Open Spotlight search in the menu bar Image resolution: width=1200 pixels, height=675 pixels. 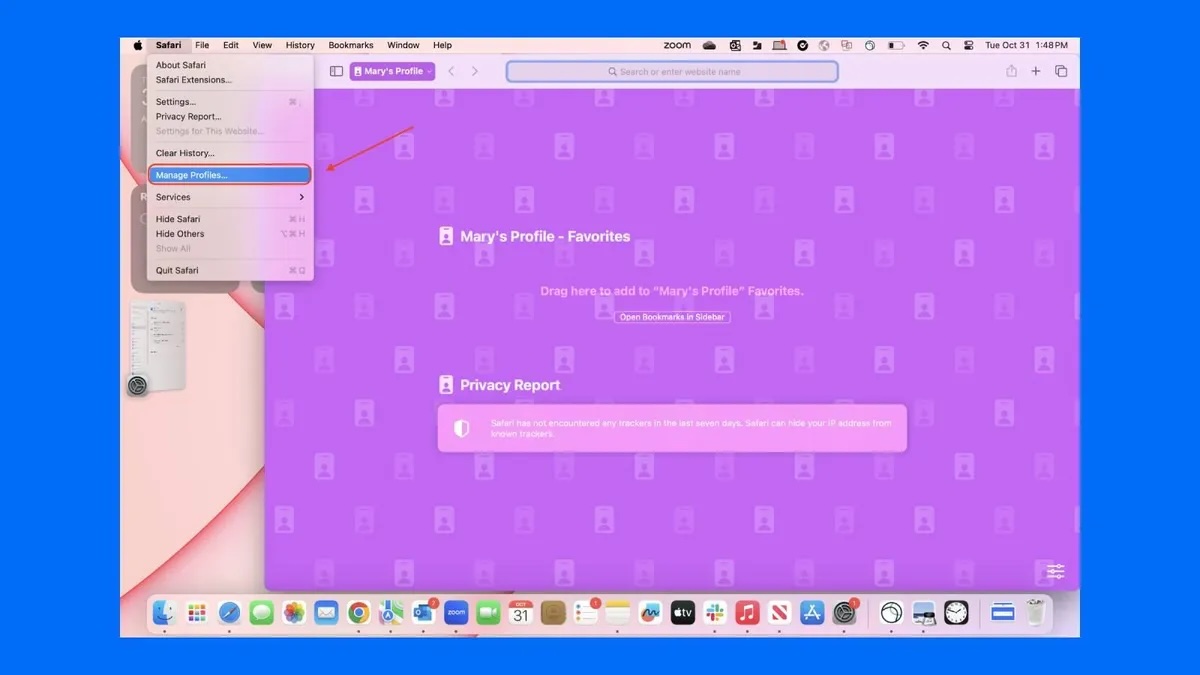(946, 45)
